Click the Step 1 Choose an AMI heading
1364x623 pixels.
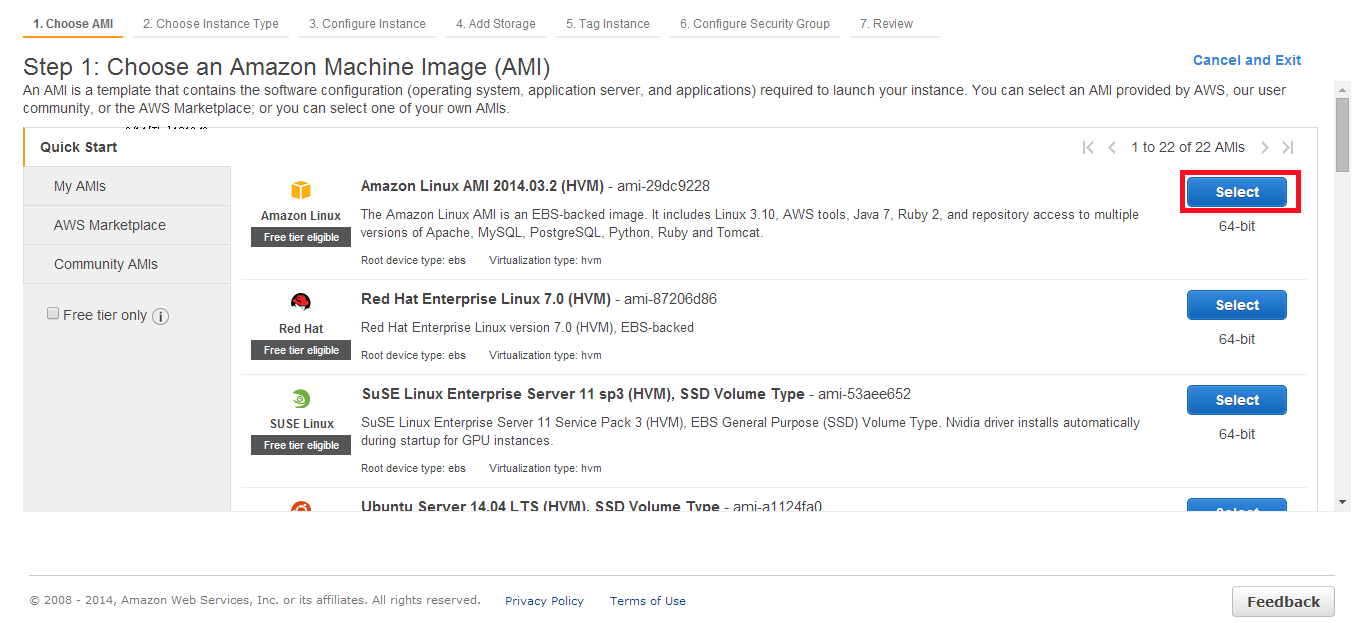pyautogui.click(x=286, y=67)
